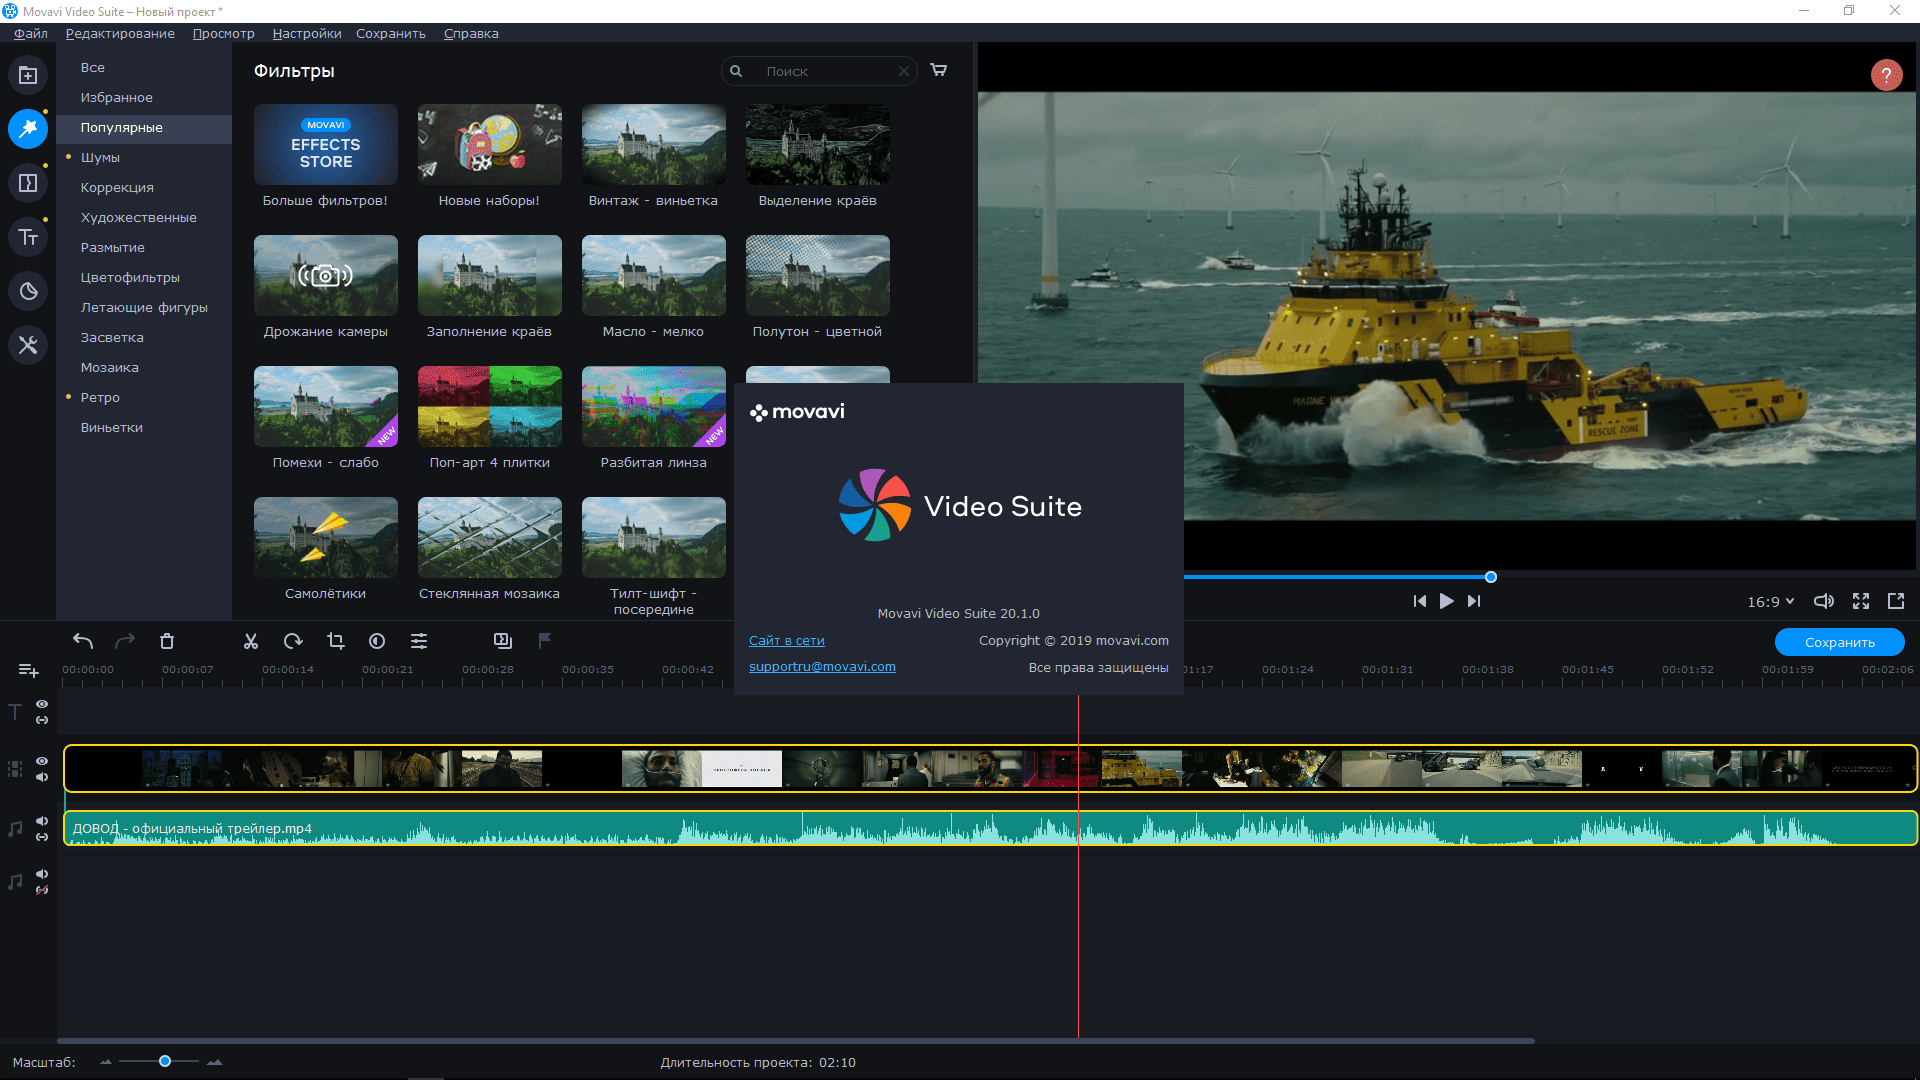
Task: Open the Просмотр menu
Action: [x=223, y=33]
